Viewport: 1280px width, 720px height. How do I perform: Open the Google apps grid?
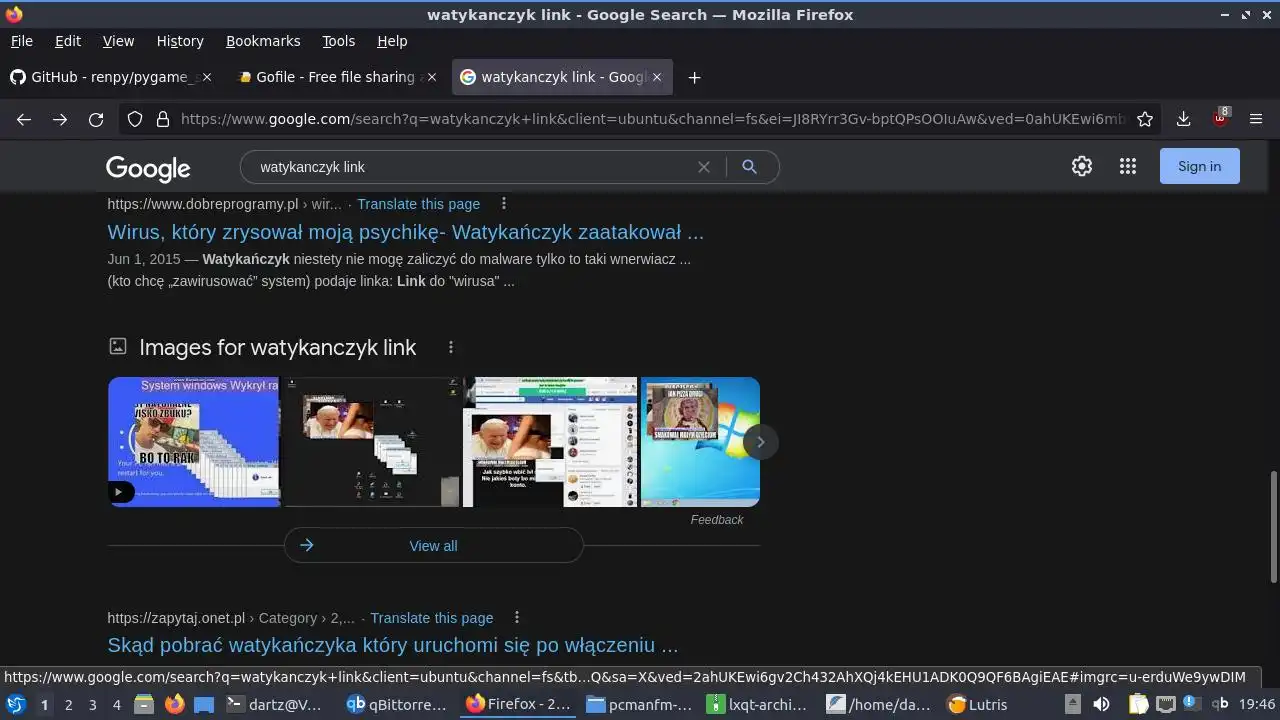pos(1128,166)
